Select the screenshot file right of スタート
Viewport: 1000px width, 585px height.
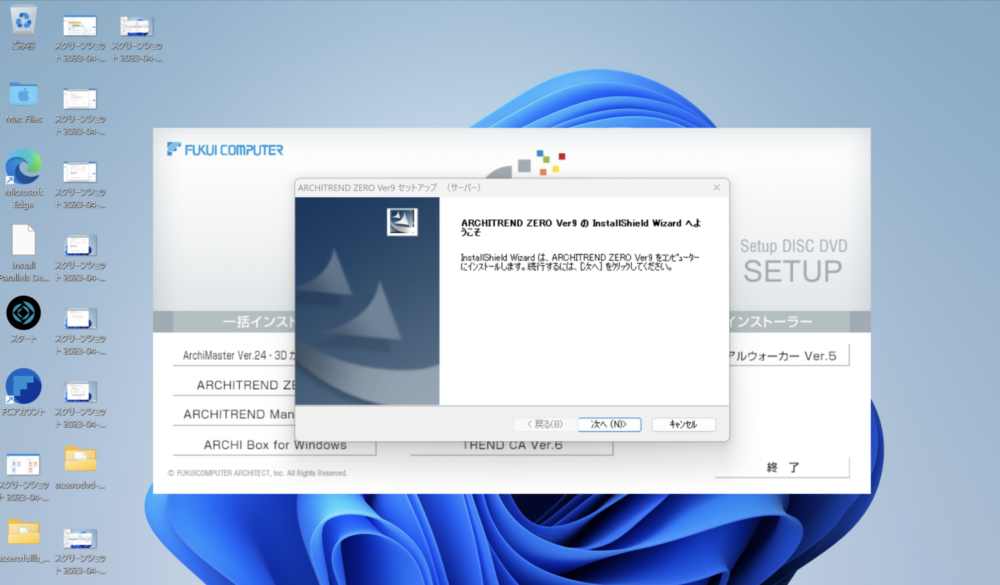pyautogui.click(x=80, y=318)
